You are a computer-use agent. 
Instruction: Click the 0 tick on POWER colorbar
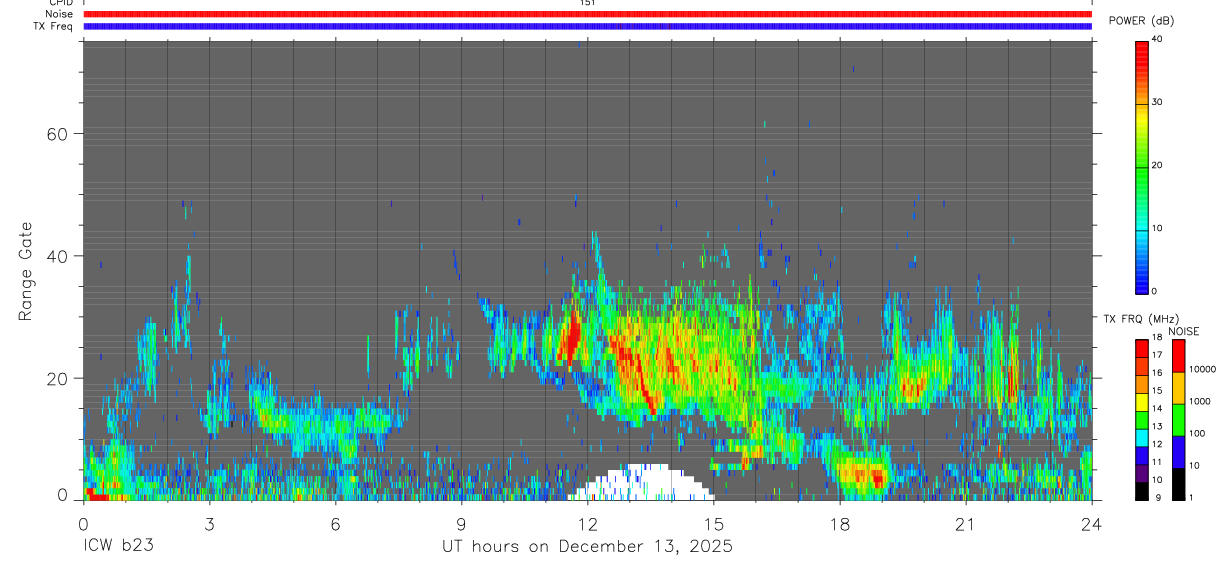click(x=1155, y=291)
